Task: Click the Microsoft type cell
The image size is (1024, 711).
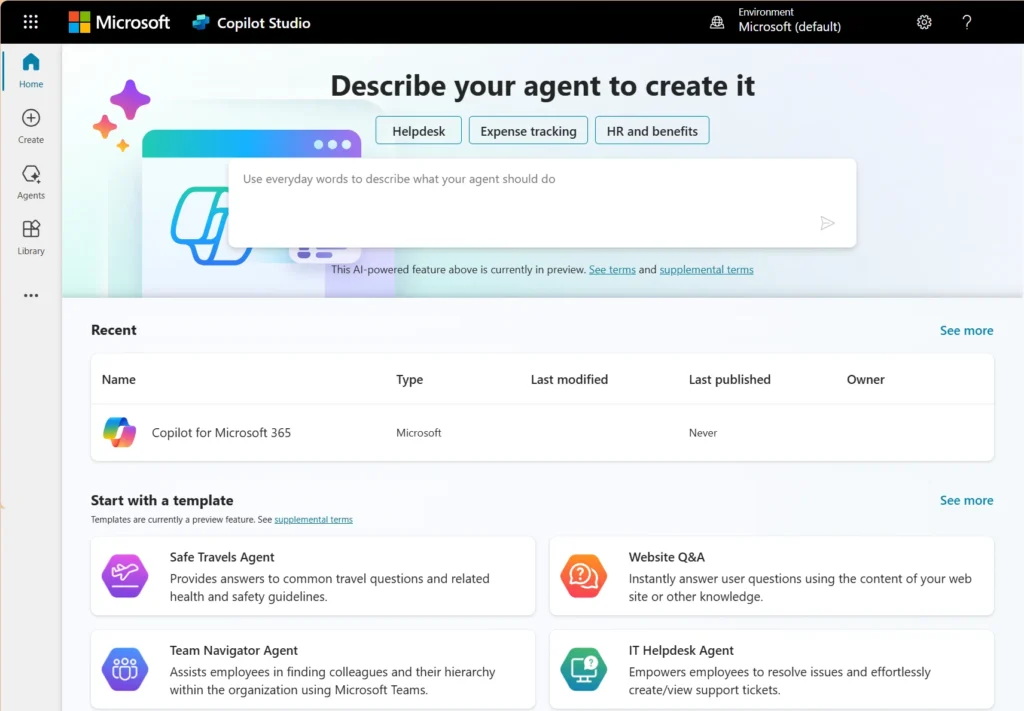Action: coord(419,432)
